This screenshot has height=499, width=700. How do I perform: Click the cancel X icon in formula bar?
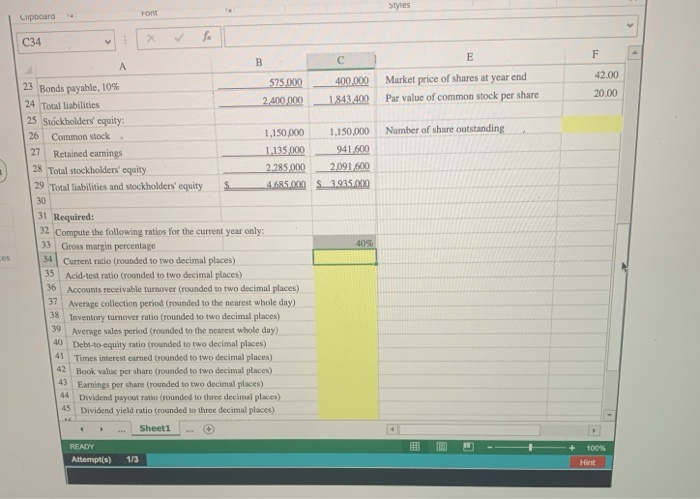[151, 38]
